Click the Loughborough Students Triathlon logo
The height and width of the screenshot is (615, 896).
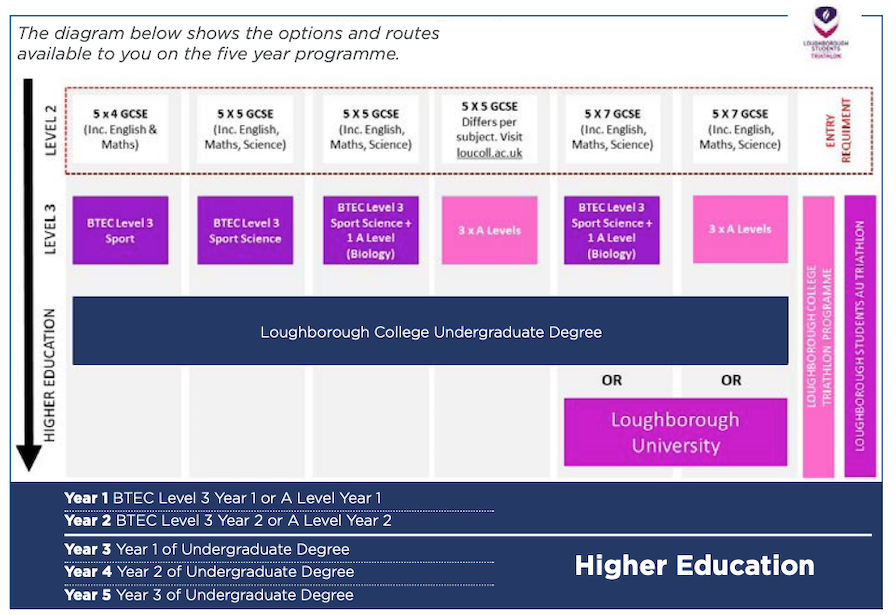(x=826, y=32)
